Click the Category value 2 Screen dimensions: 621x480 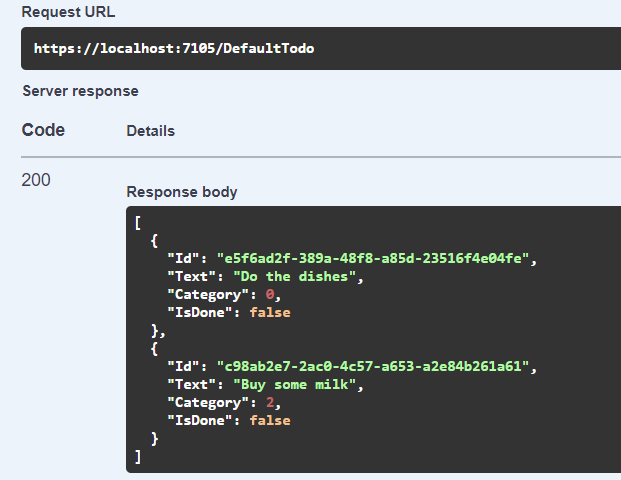(x=269, y=402)
